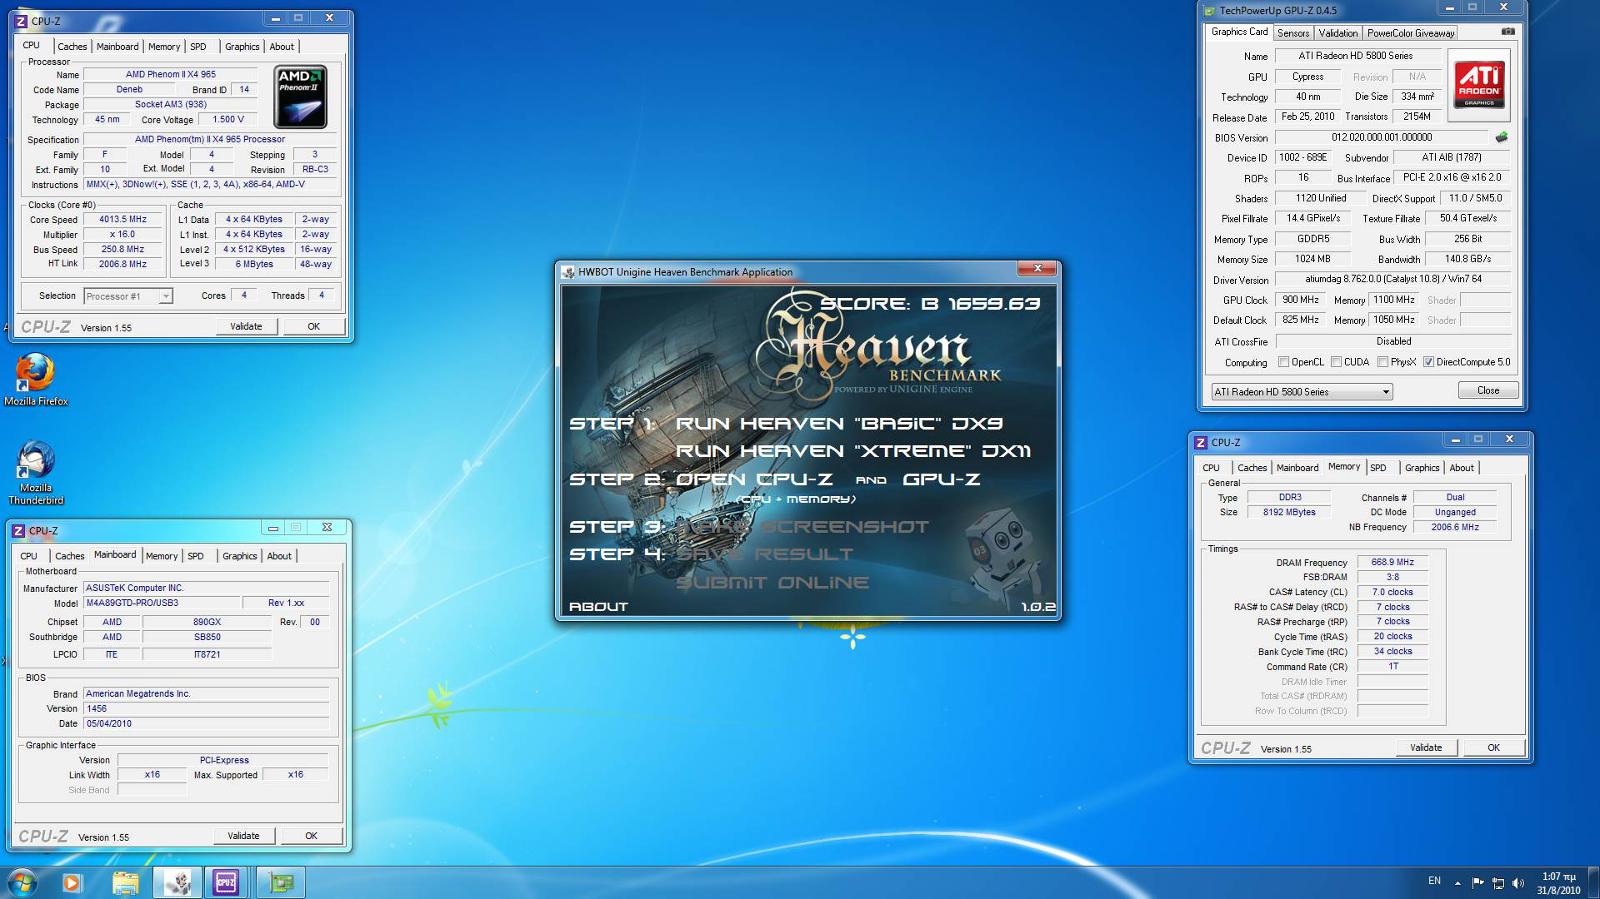Image resolution: width=1600 pixels, height=899 pixels.
Task: Open Windows Explorer folder from the taskbar
Action: click(125, 882)
